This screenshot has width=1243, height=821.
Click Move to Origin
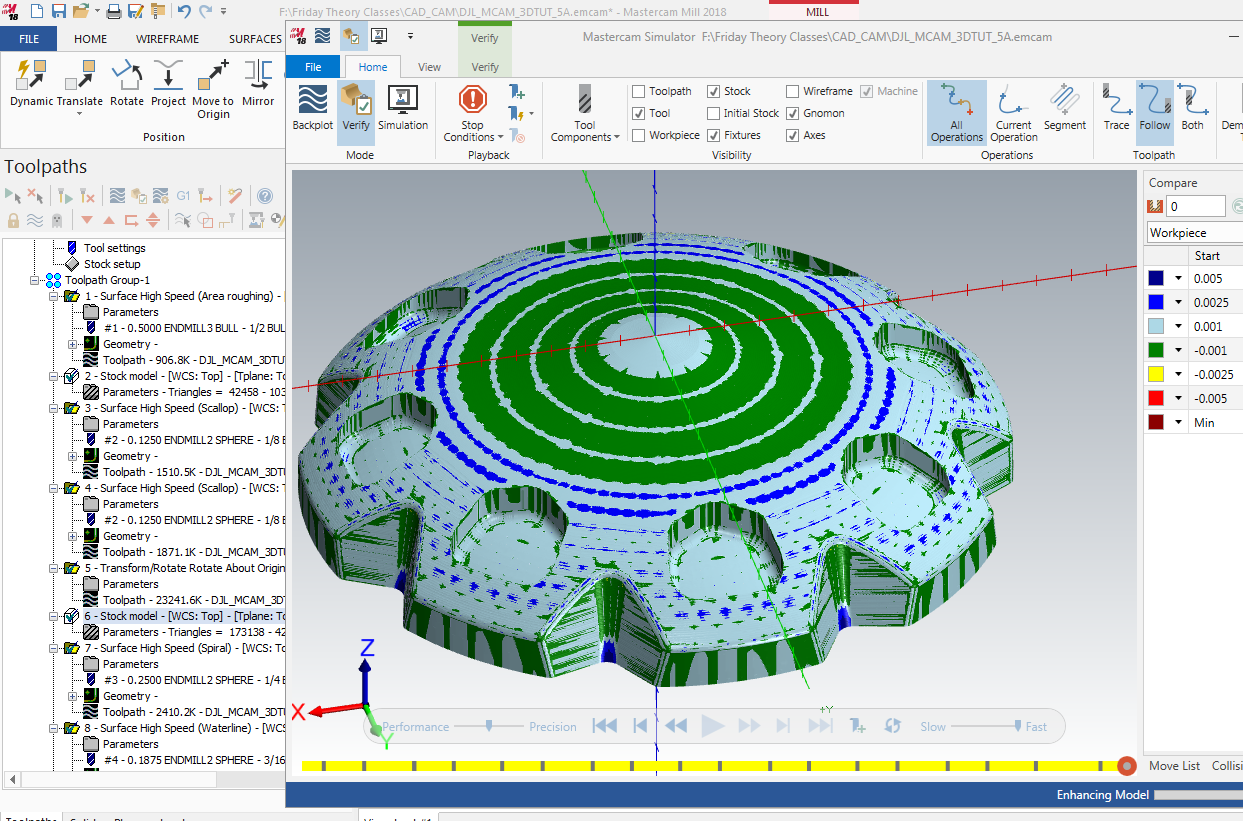coord(213,90)
